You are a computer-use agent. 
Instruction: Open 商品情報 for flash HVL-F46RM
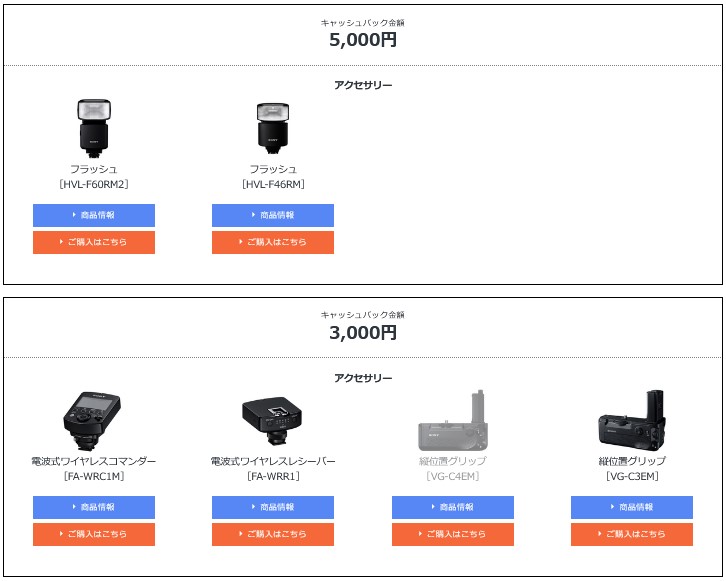273,215
